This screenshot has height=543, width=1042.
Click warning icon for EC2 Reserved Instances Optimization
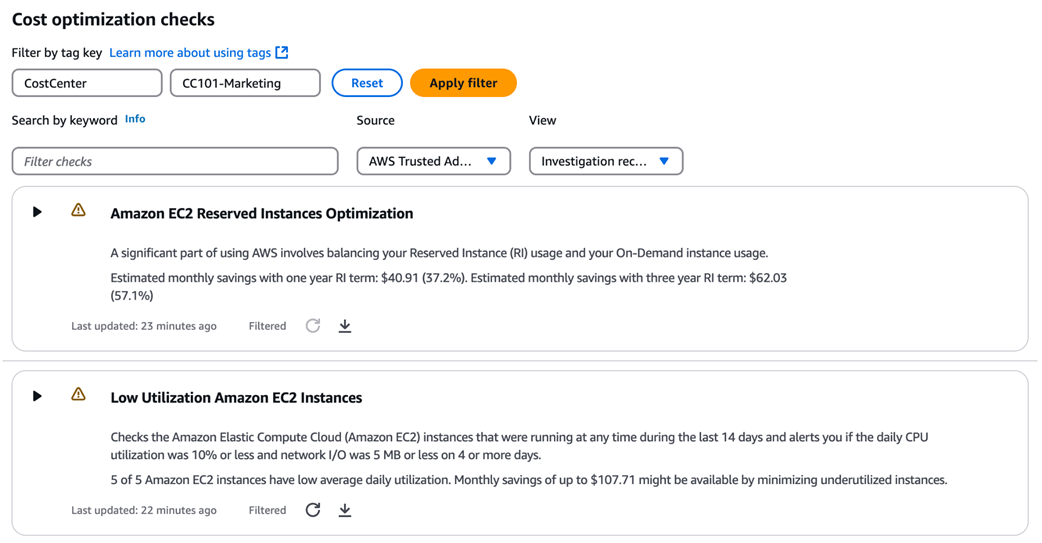[x=78, y=210]
